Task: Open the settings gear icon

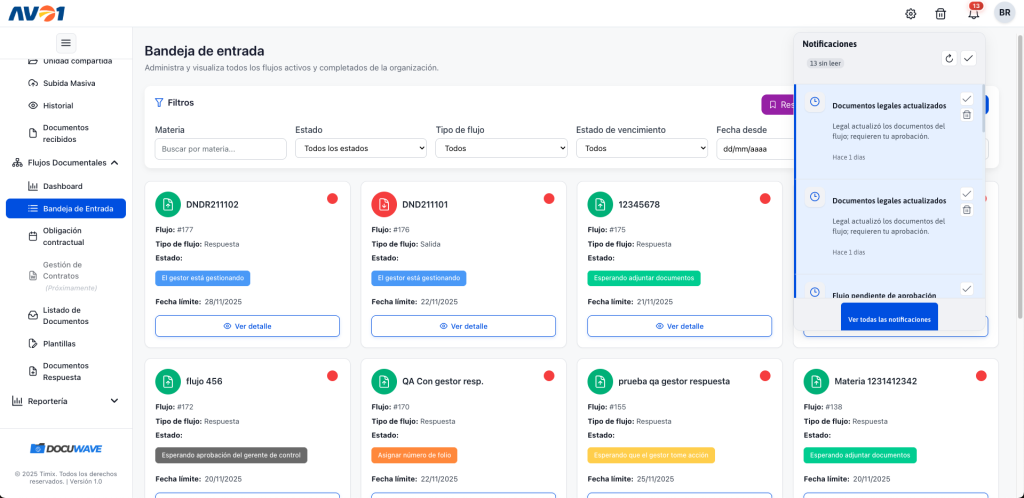Action: 911,13
